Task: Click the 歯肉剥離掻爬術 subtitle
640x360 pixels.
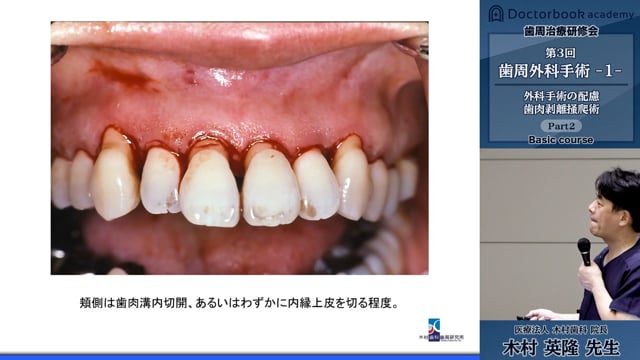Action: (x=561, y=109)
